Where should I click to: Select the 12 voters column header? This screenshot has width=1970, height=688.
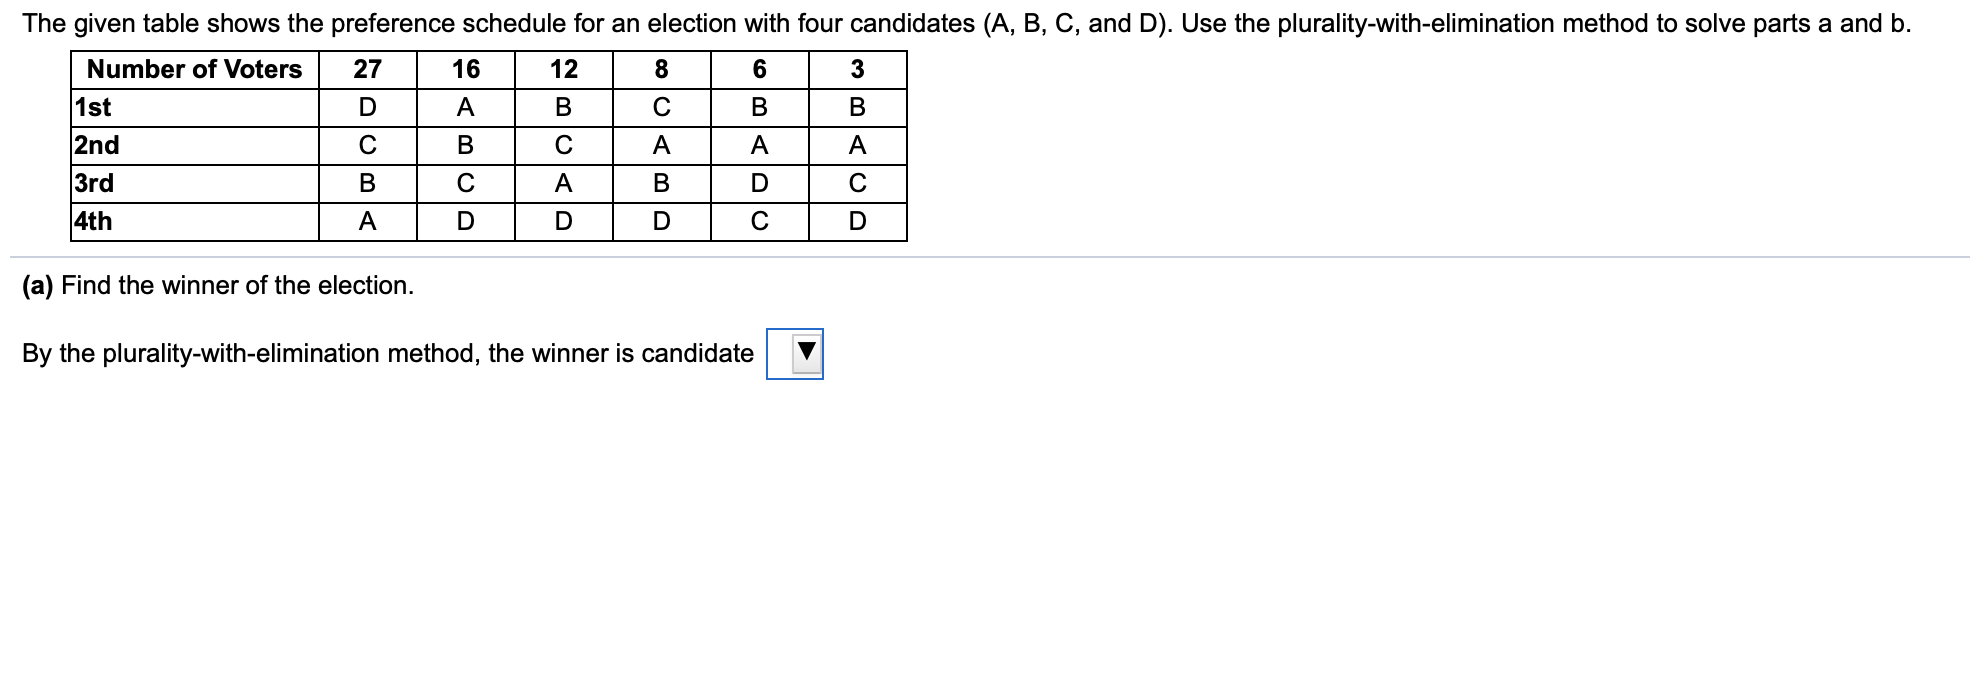(564, 70)
